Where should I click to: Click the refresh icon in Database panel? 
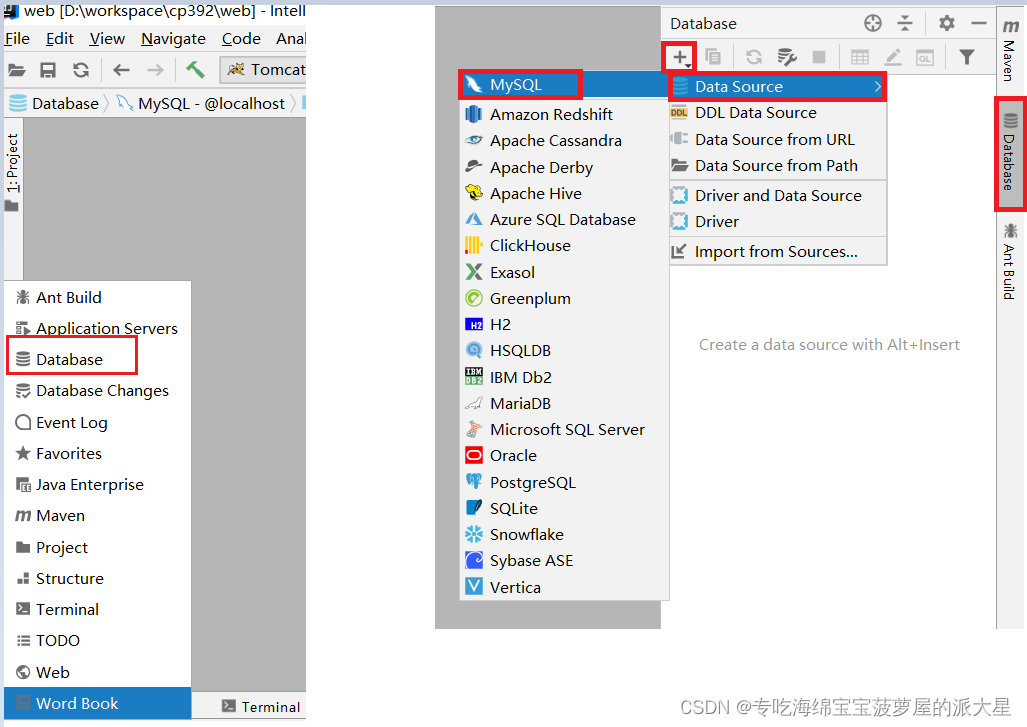[x=754, y=58]
